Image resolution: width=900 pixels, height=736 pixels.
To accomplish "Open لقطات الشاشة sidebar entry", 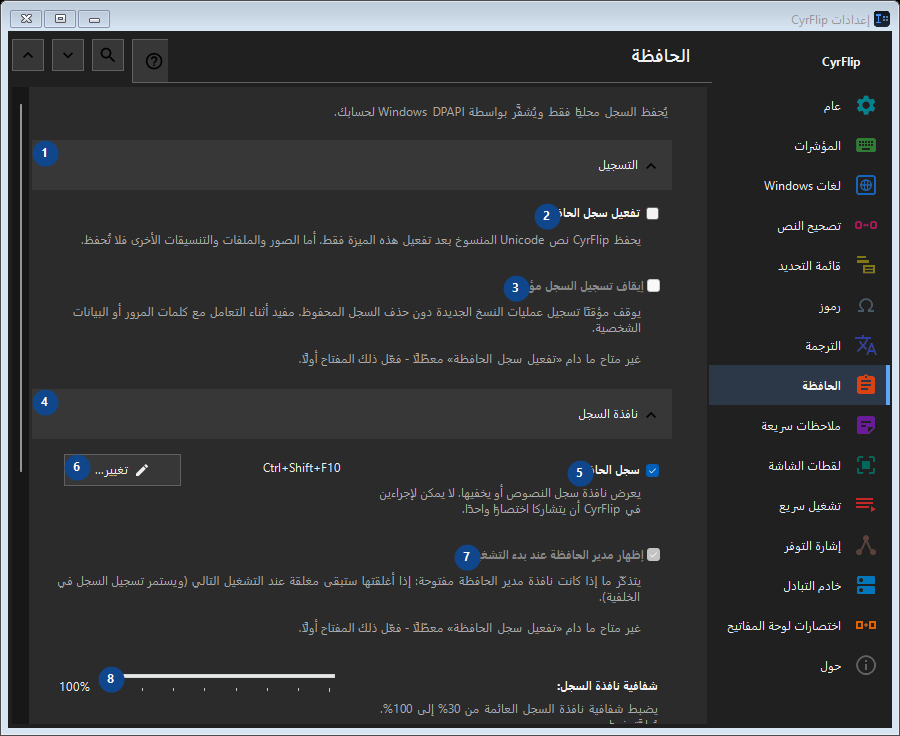I will pyautogui.click(x=799, y=465).
